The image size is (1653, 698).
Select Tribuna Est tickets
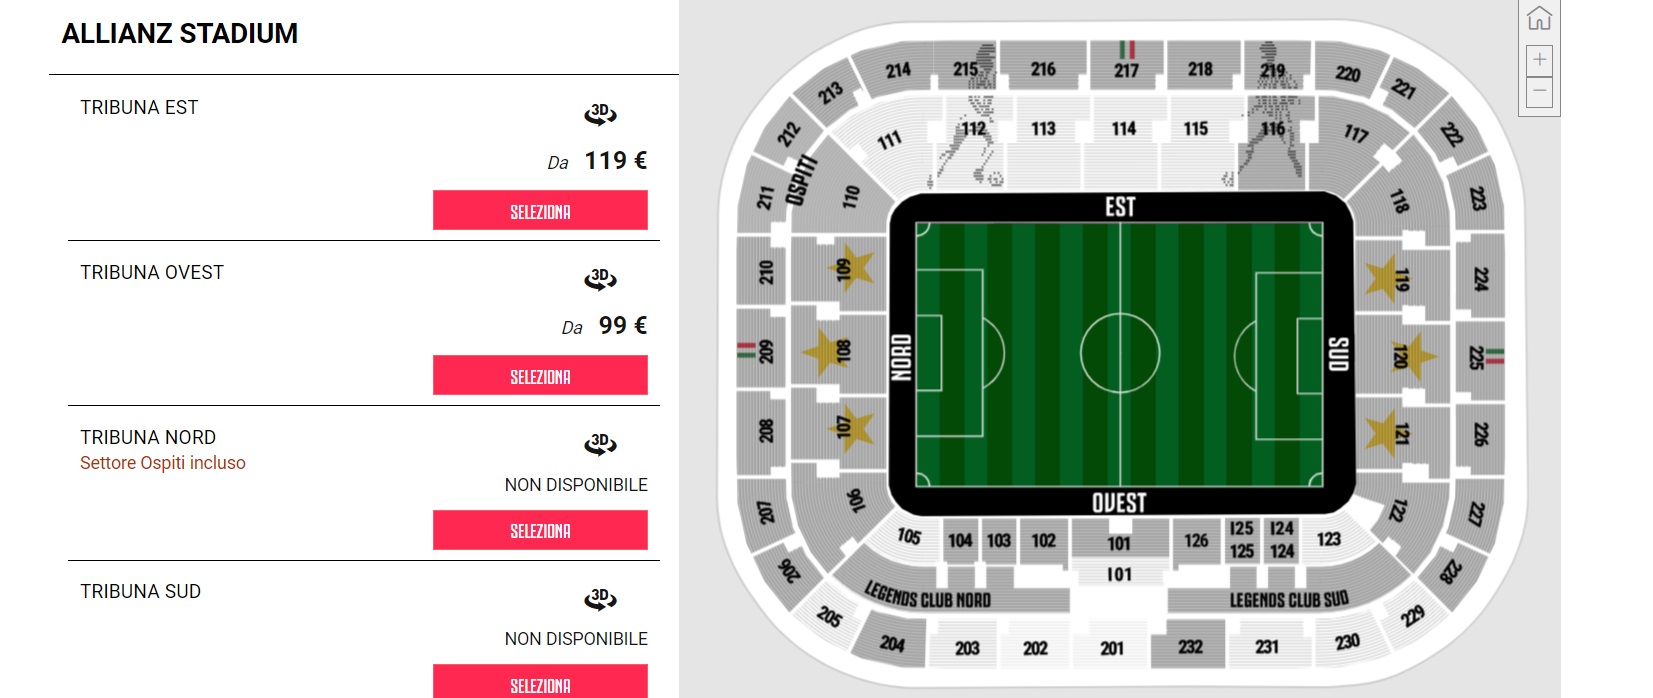[540, 211]
